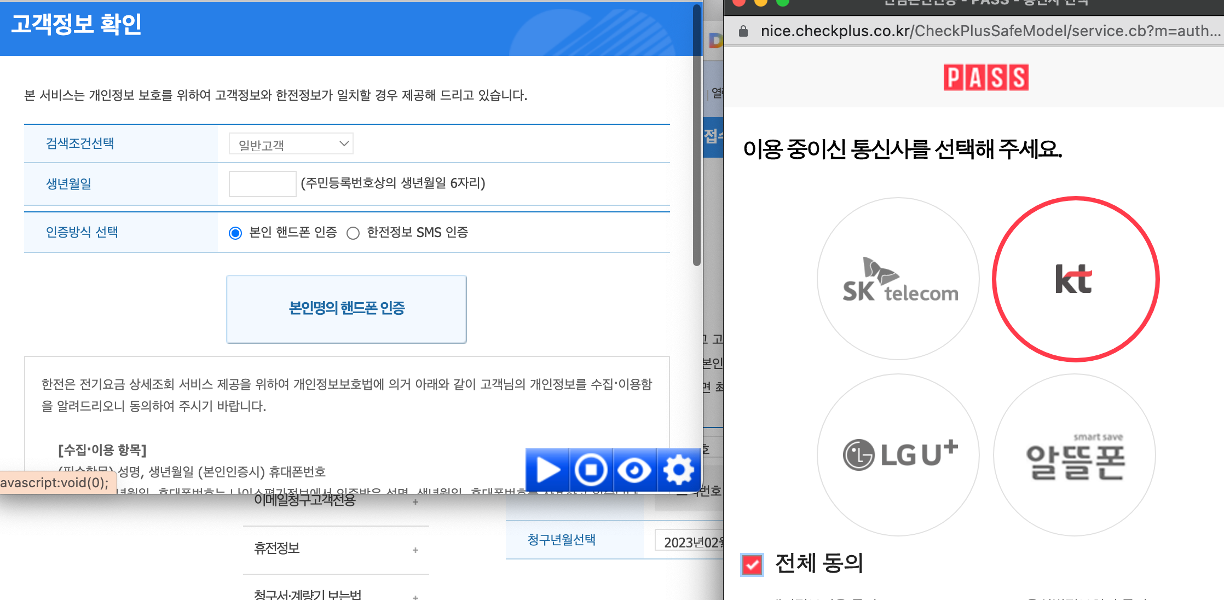Click the 검색조건선택 label
Viewport: 1224px width, 600px height.
click(x=80, y=144)
